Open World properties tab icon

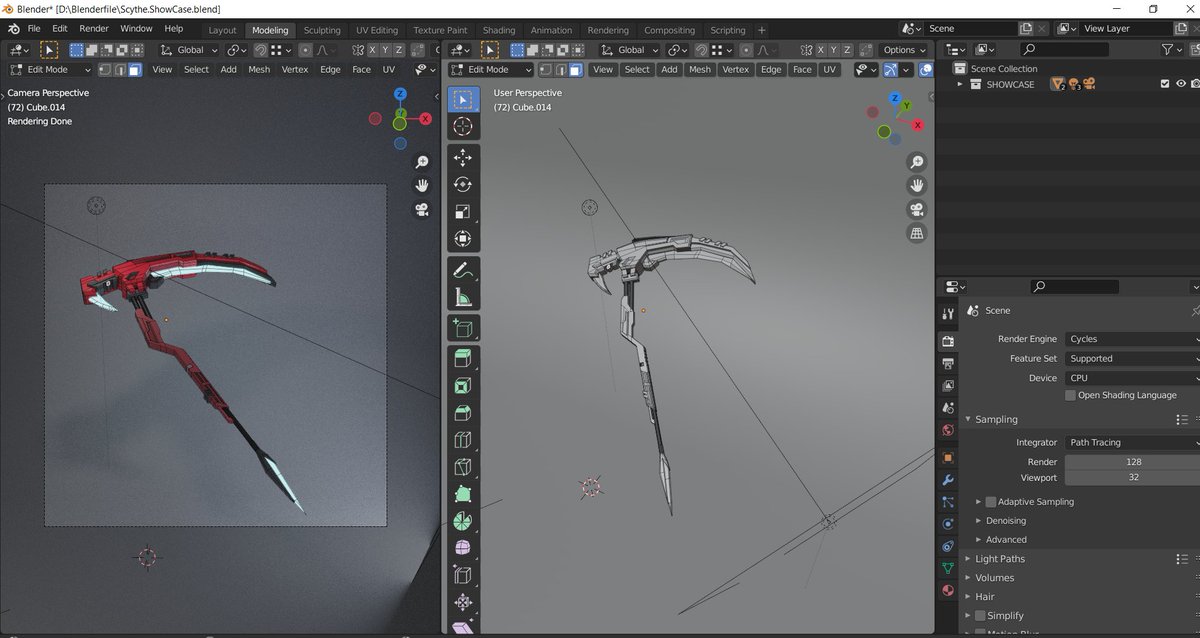948,430
